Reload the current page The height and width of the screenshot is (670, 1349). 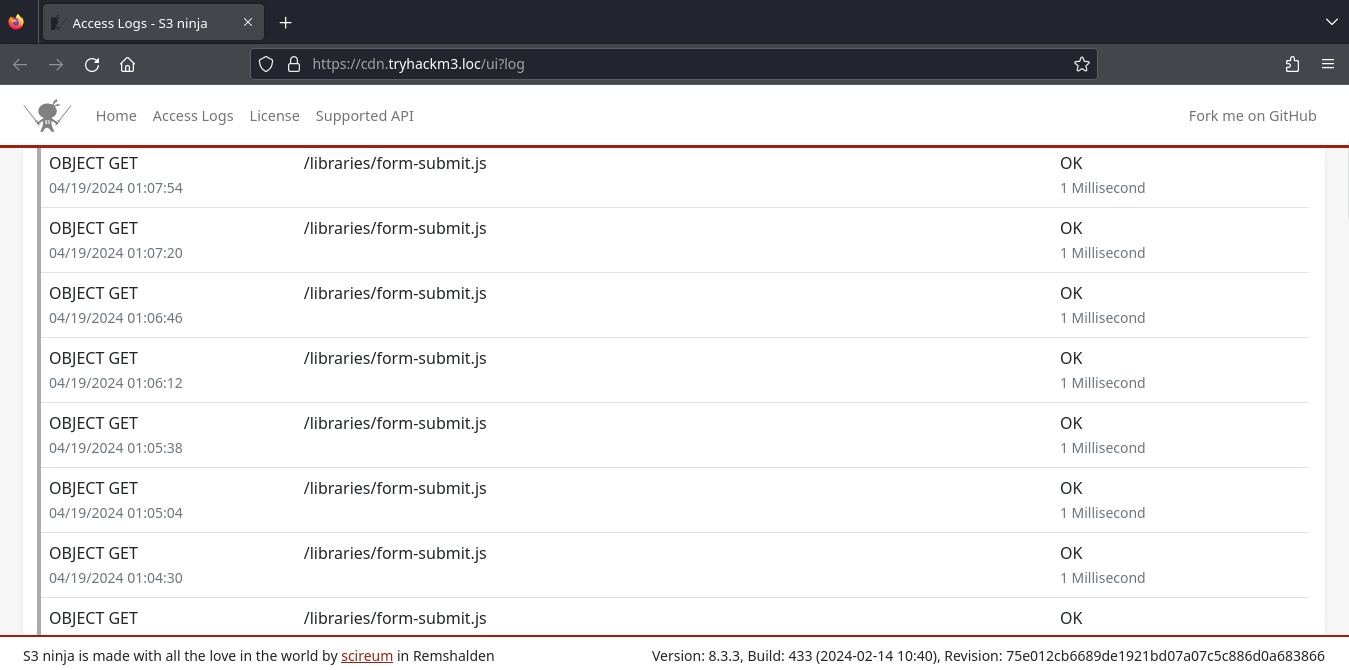coord(92,64)
